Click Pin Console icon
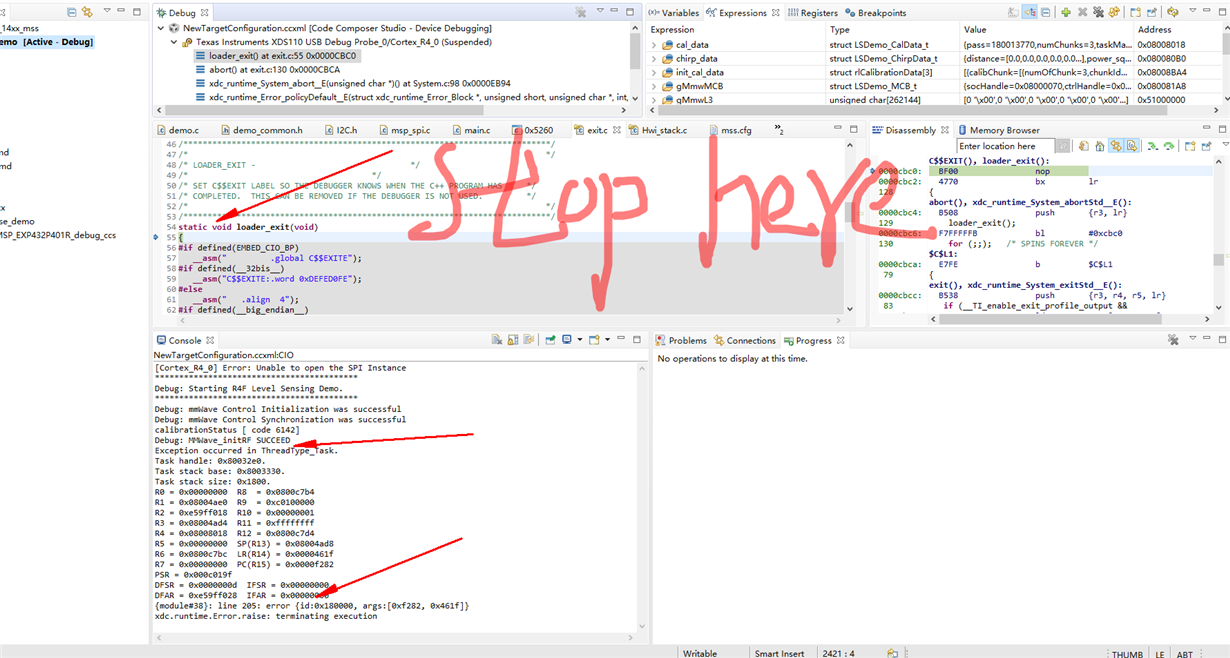This screenshot has width=1230, height=658. (x=550, y=340)
